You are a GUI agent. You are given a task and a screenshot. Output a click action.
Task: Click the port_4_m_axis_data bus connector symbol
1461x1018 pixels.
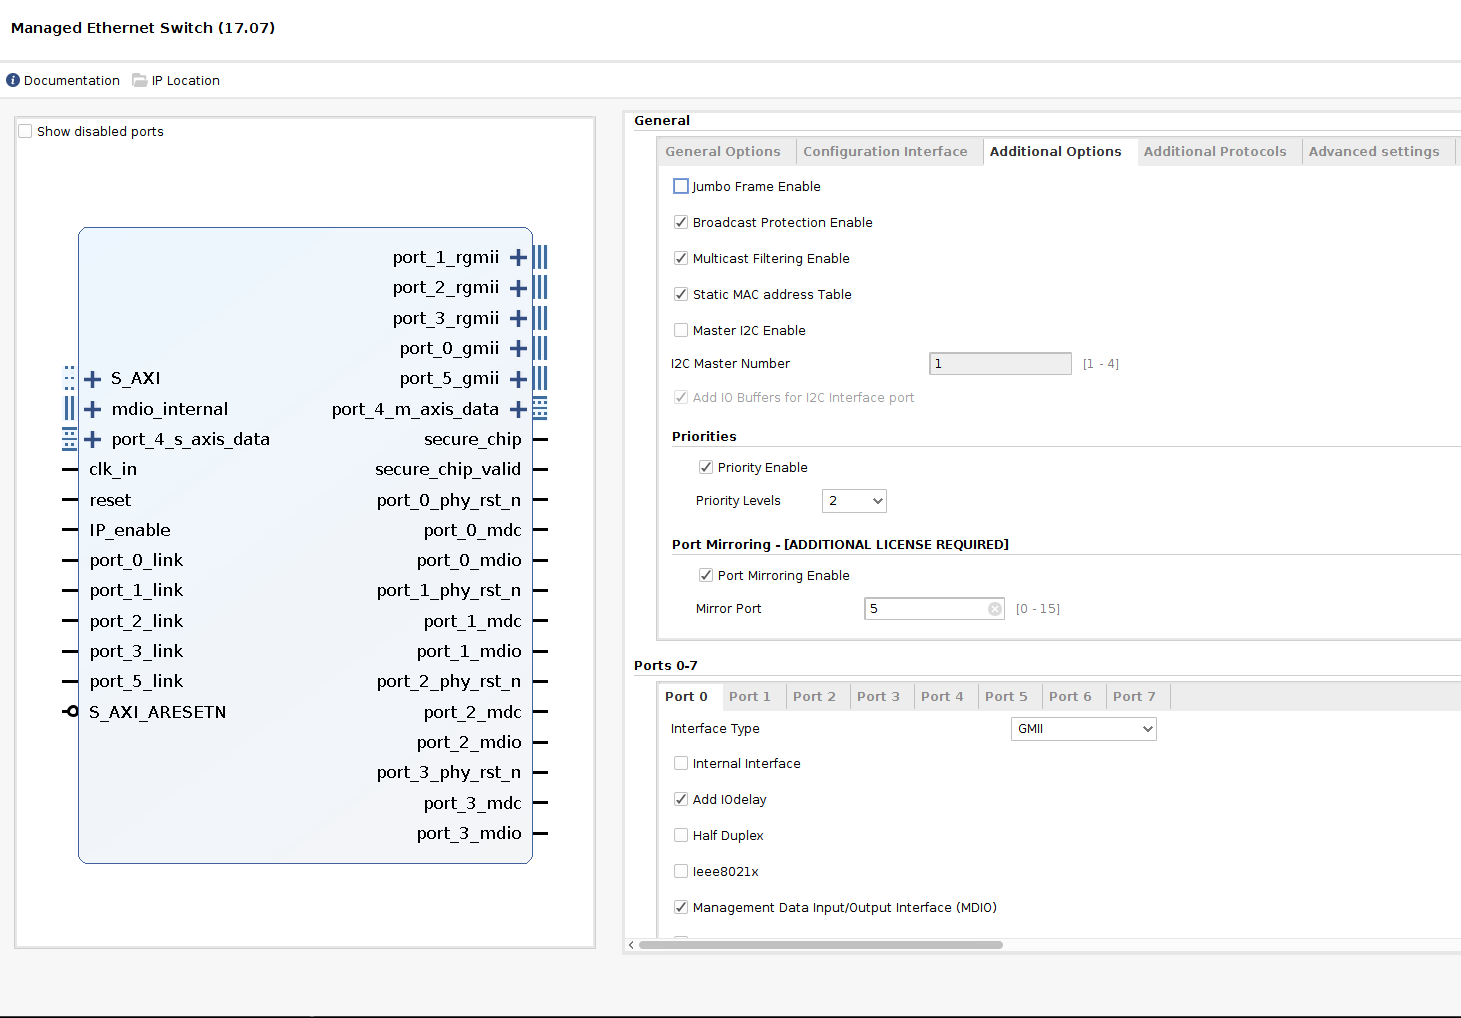coord(540,408)
